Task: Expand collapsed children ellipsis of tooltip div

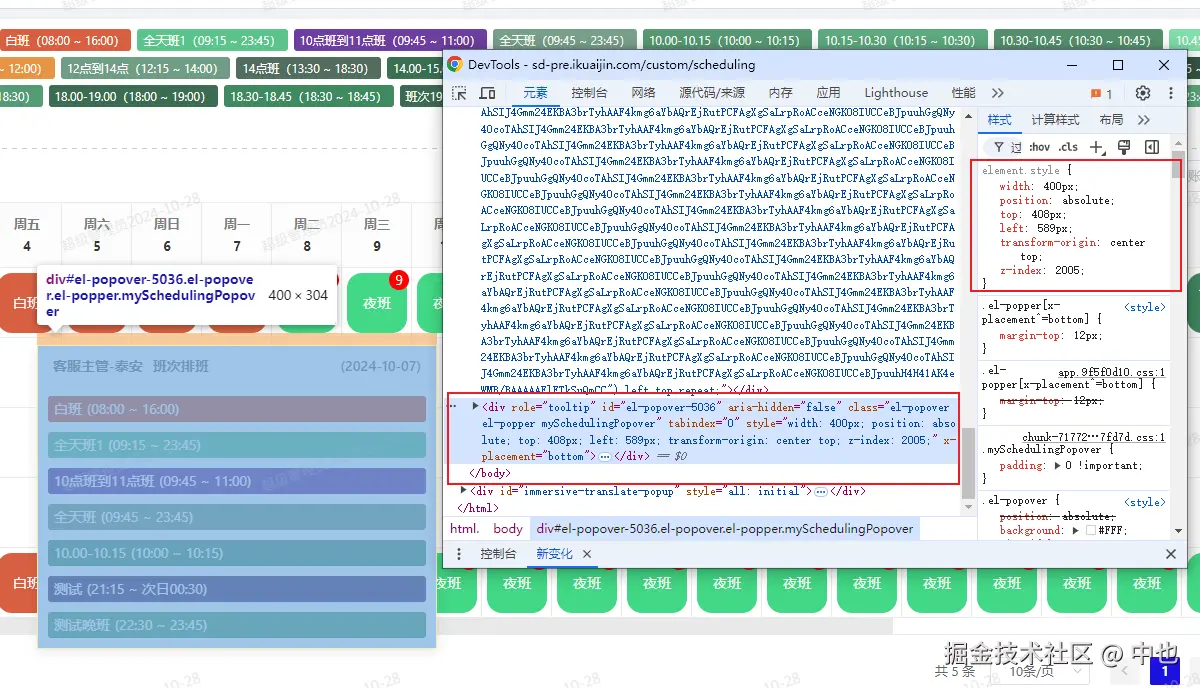Action: pyautogui.click(x=604, y=456)
